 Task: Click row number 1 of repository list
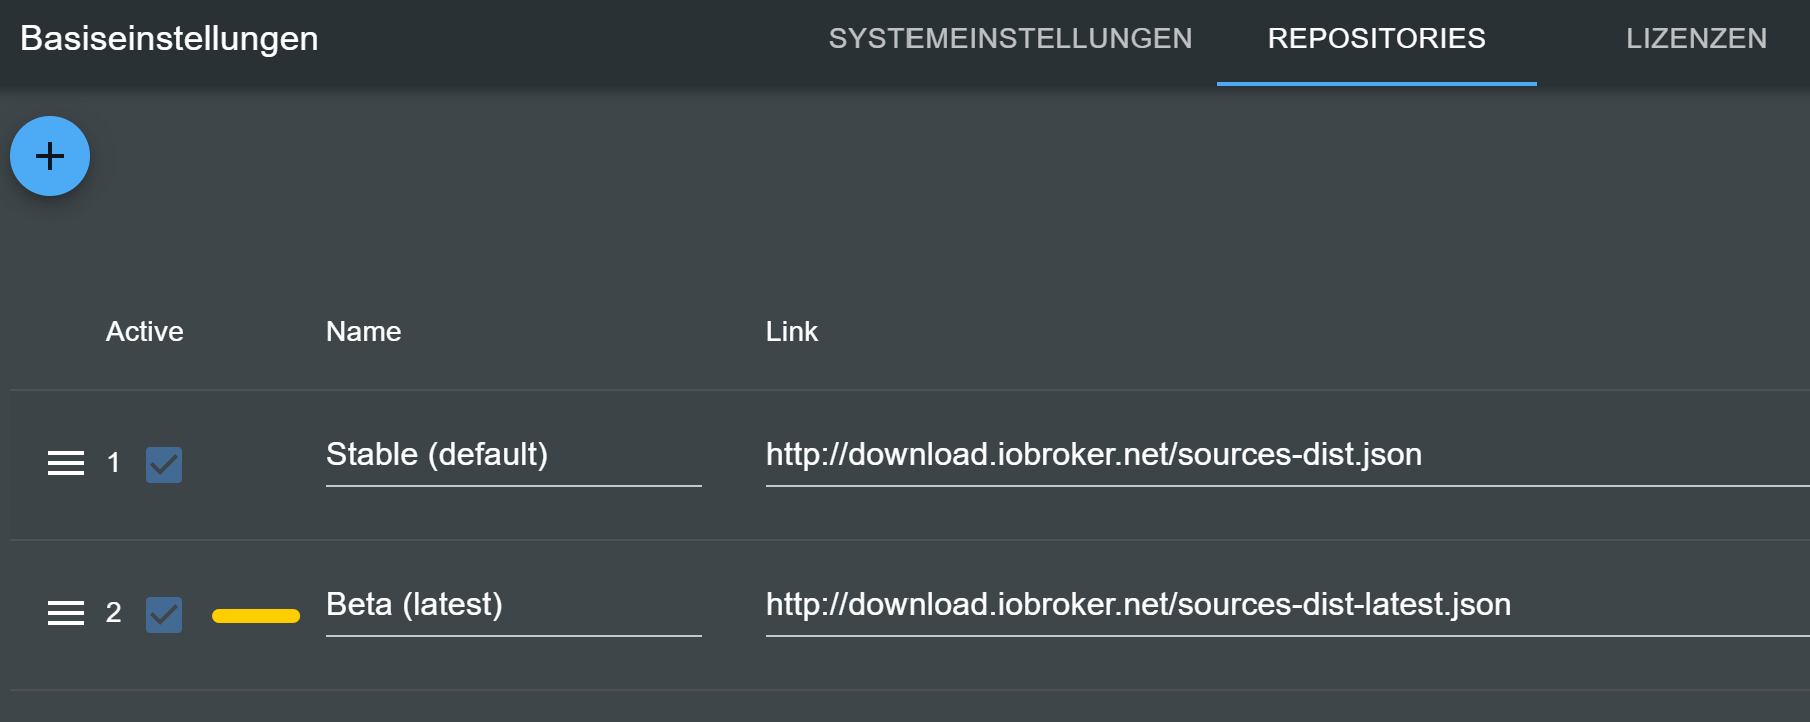(114, 463)
